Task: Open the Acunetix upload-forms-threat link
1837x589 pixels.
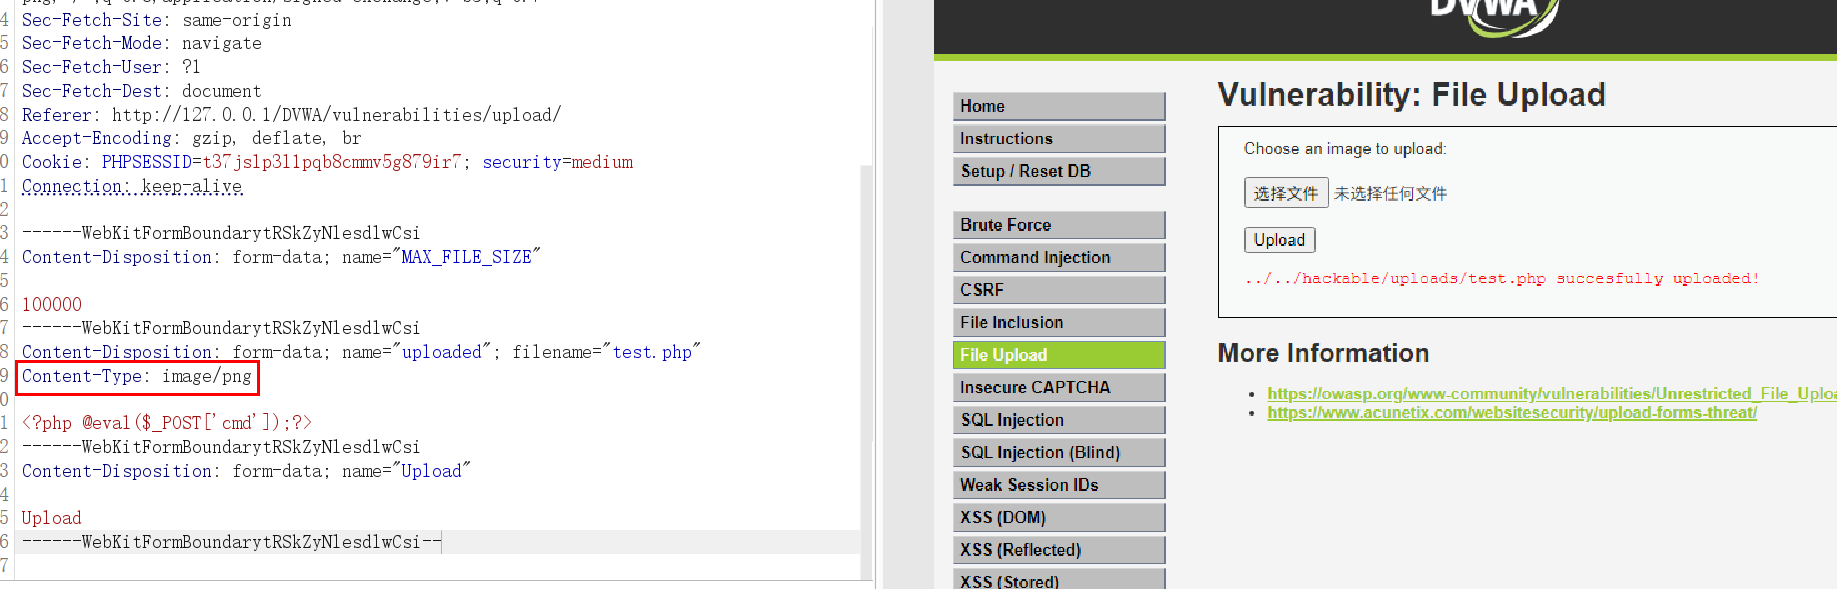Action: (1512, 412)
